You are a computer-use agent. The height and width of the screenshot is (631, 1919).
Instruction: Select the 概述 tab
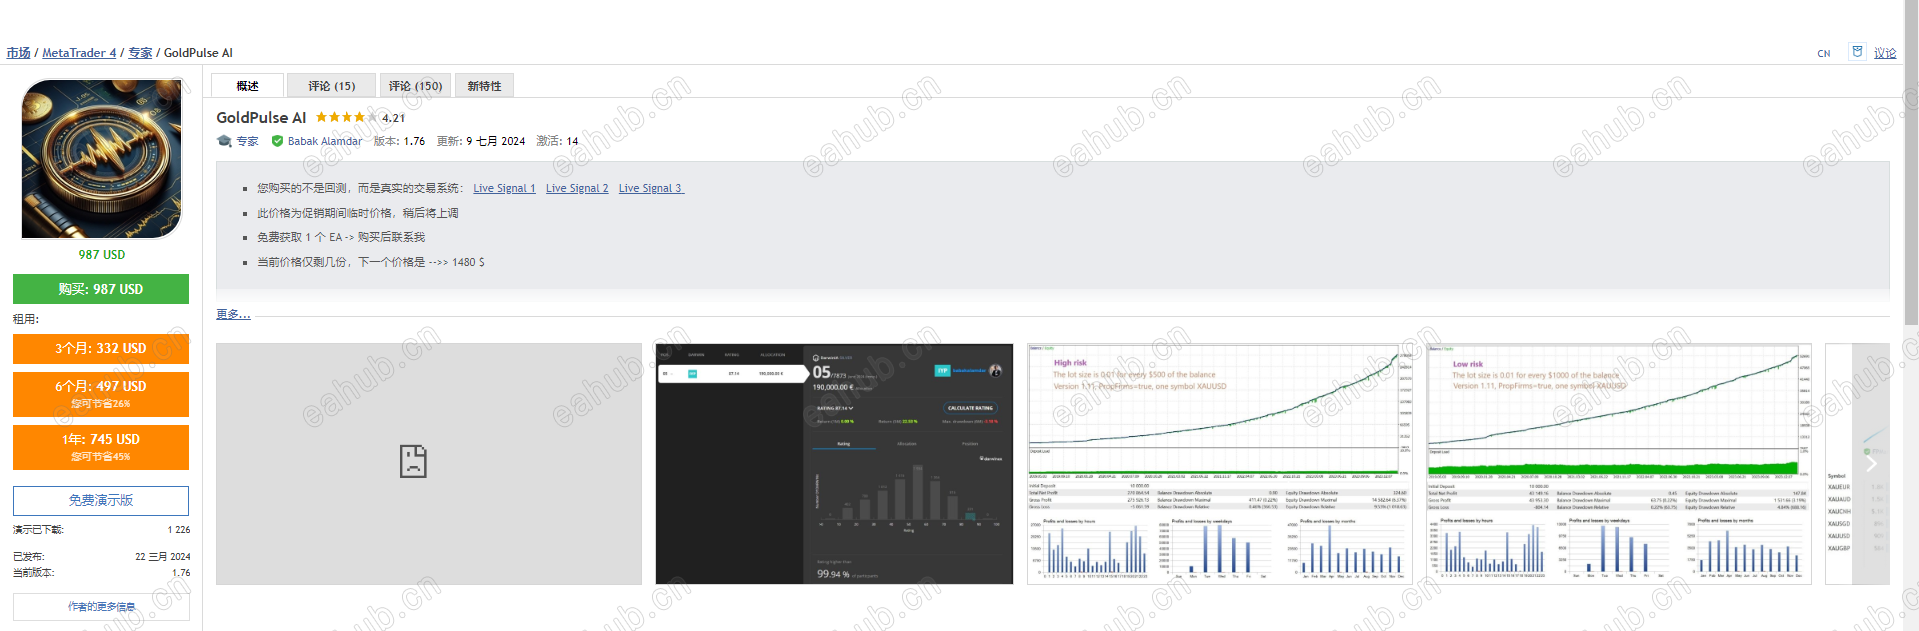click(x=247, y=86)
